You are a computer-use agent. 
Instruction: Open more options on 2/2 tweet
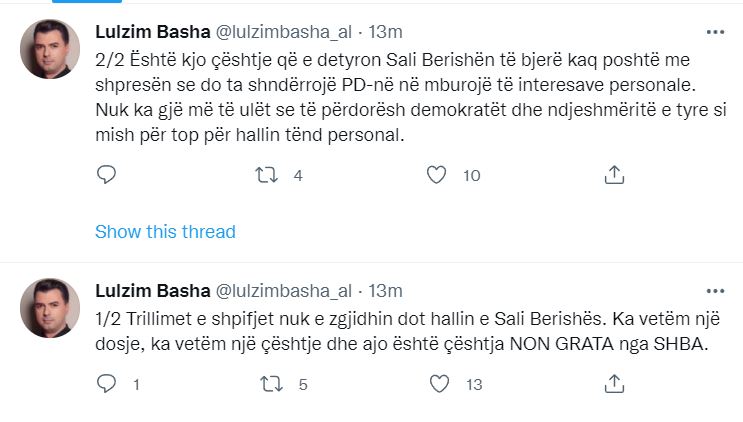(715, 32)
